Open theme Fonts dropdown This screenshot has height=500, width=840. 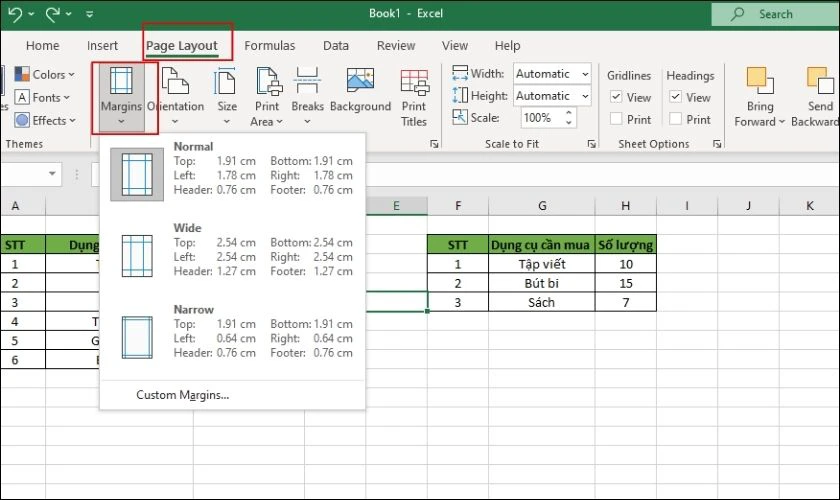(x=42, y=97)
